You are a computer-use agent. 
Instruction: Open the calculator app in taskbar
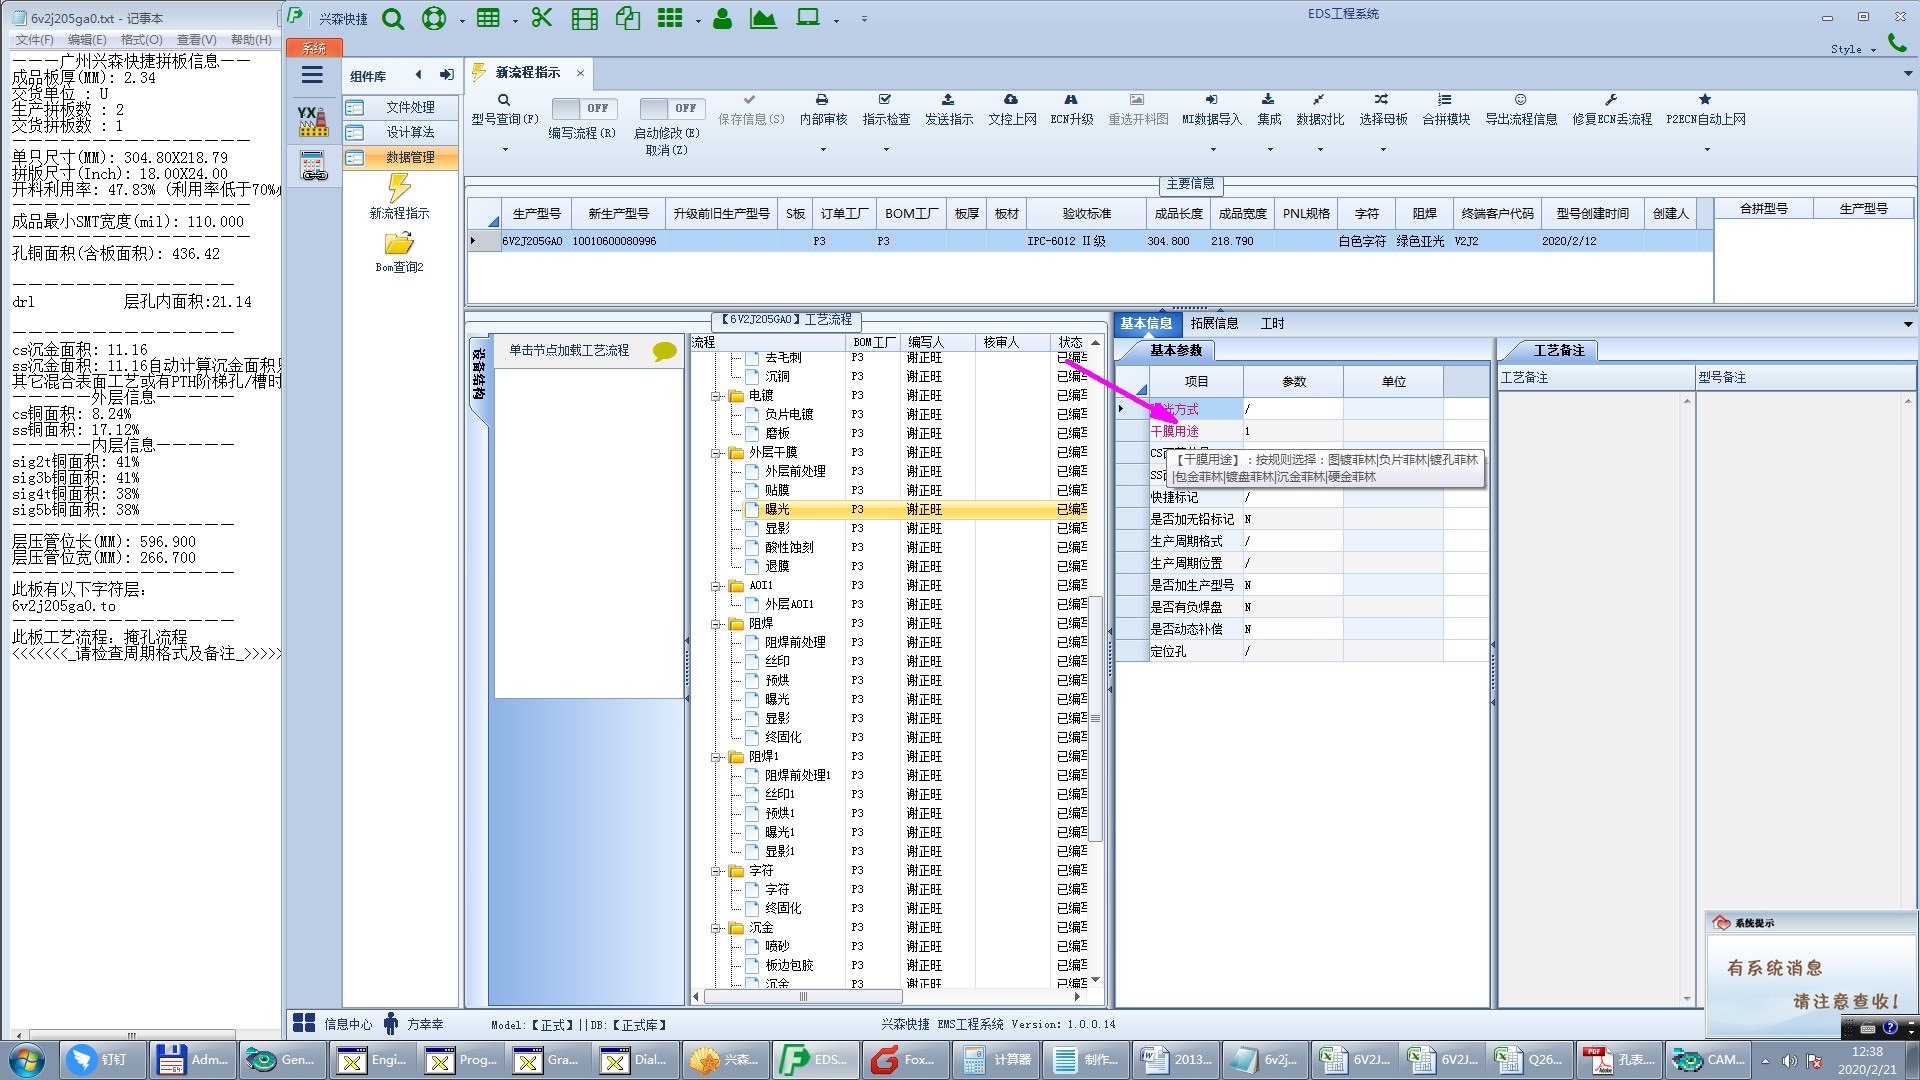pyautogui.click(x=997, y=1060)
